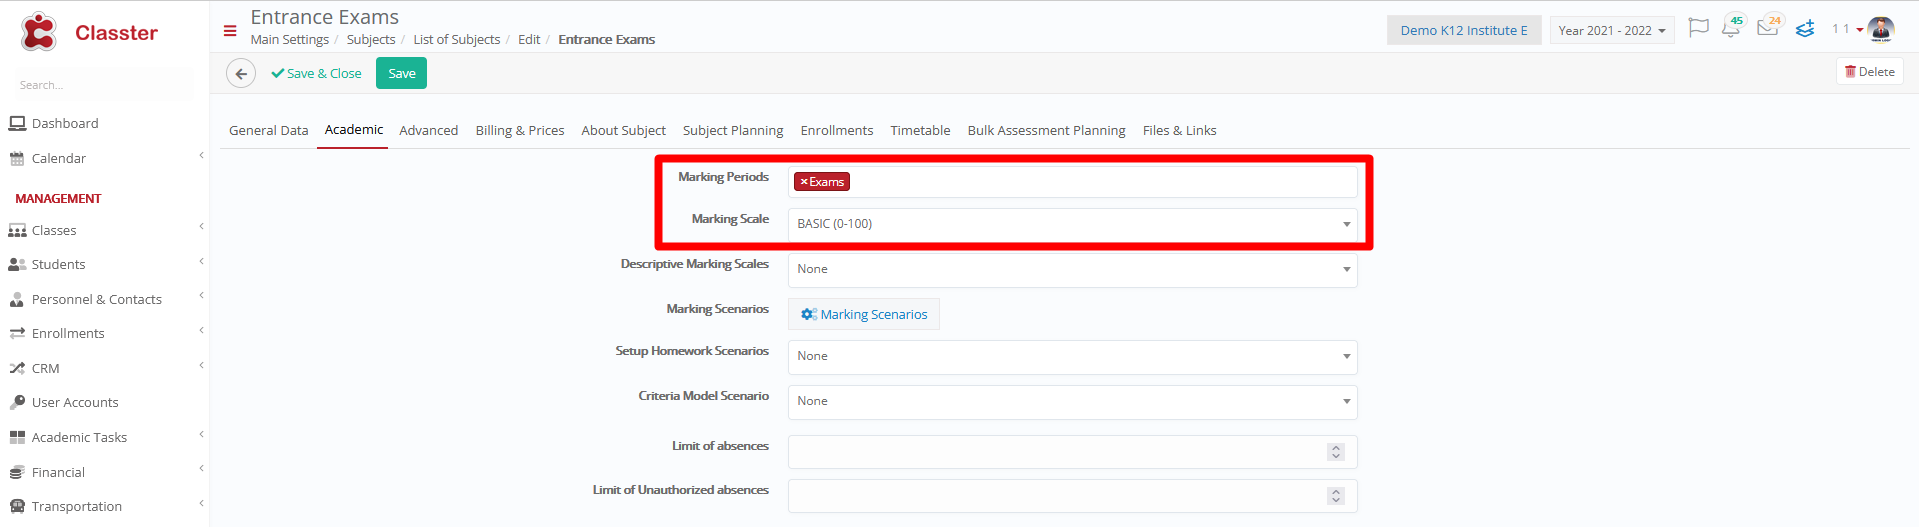Click the Marking Scenarios button
1919x527 pixels.
(x=864, y=314)
